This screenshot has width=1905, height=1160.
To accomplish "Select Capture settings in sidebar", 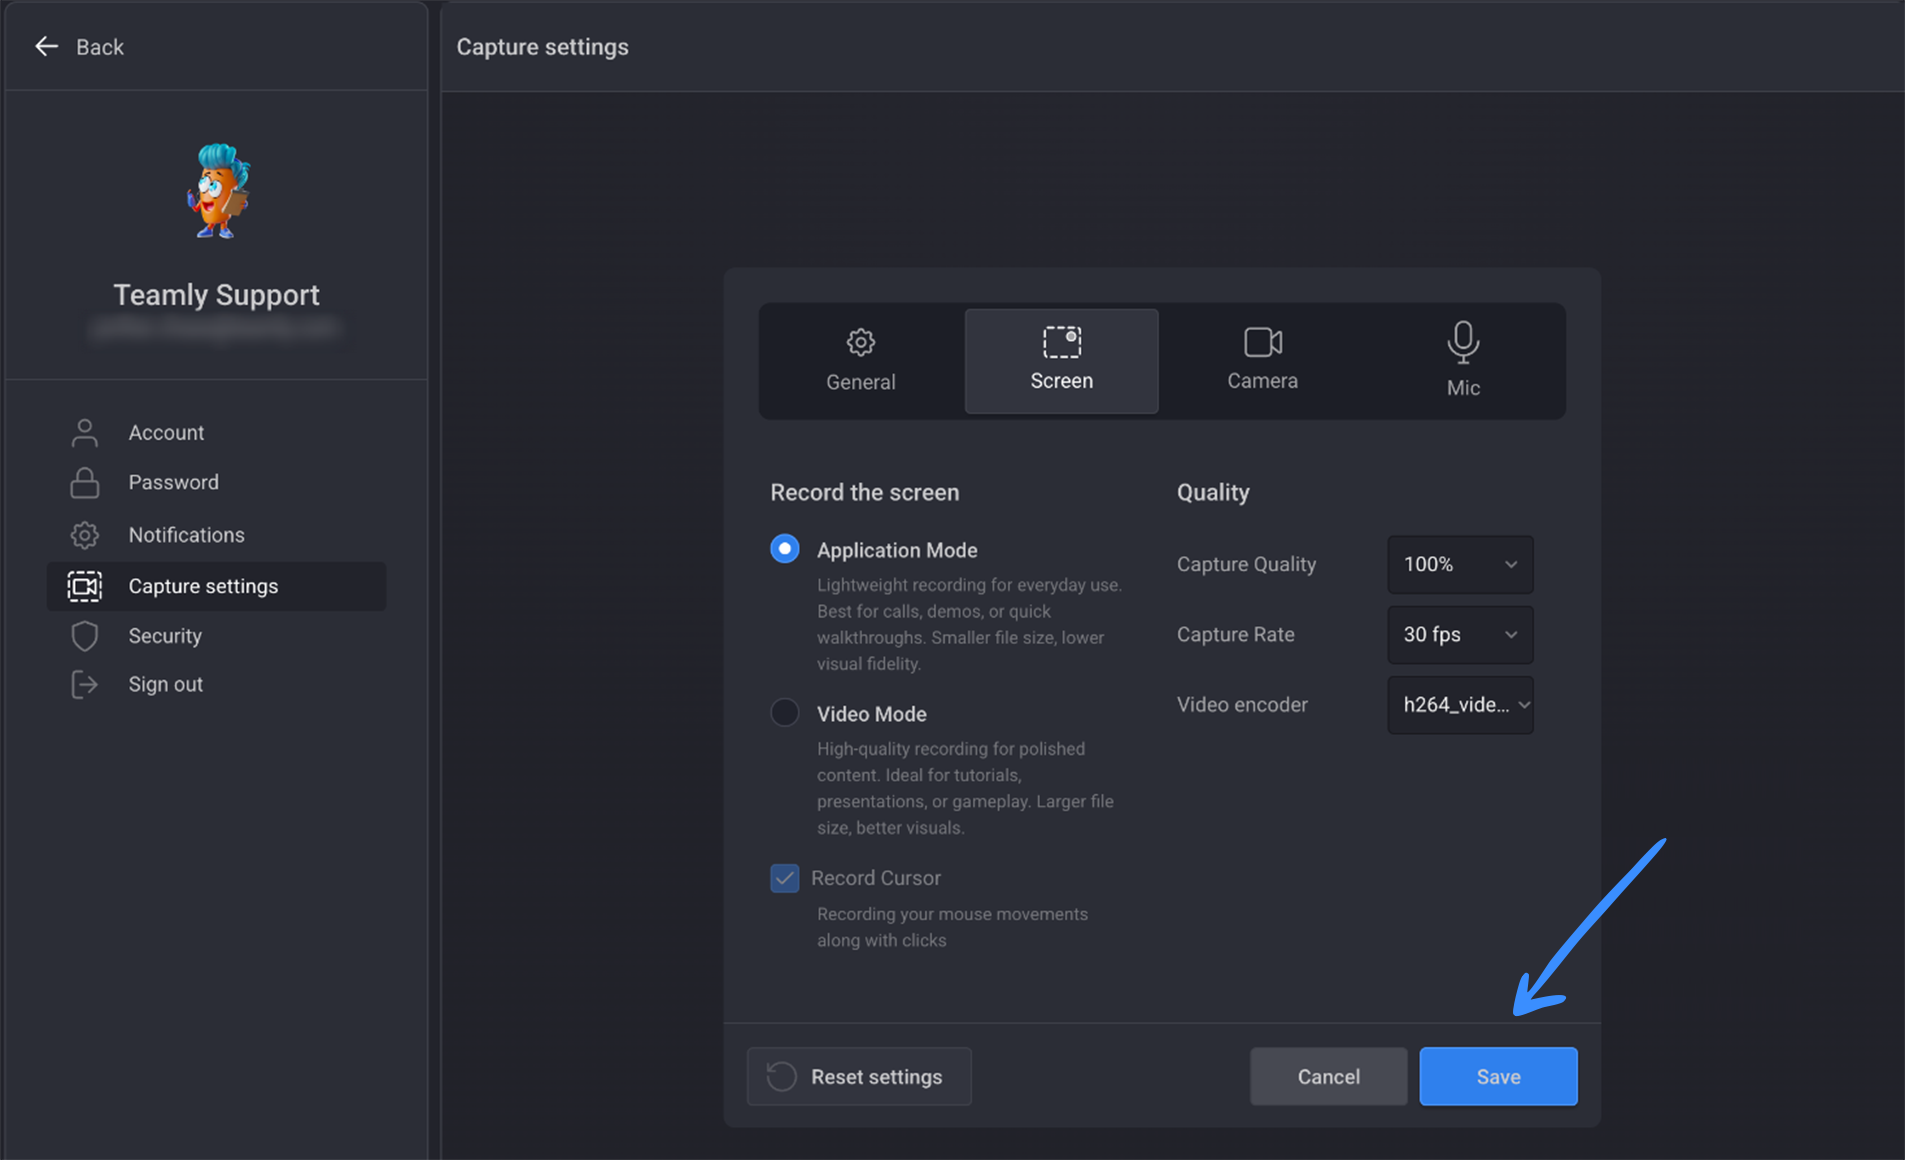I will click(x=217, y=586).
